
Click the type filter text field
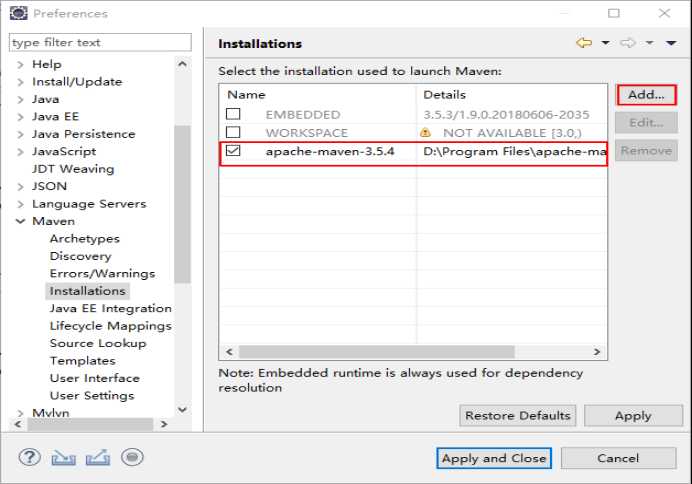(x=100, y=42)
